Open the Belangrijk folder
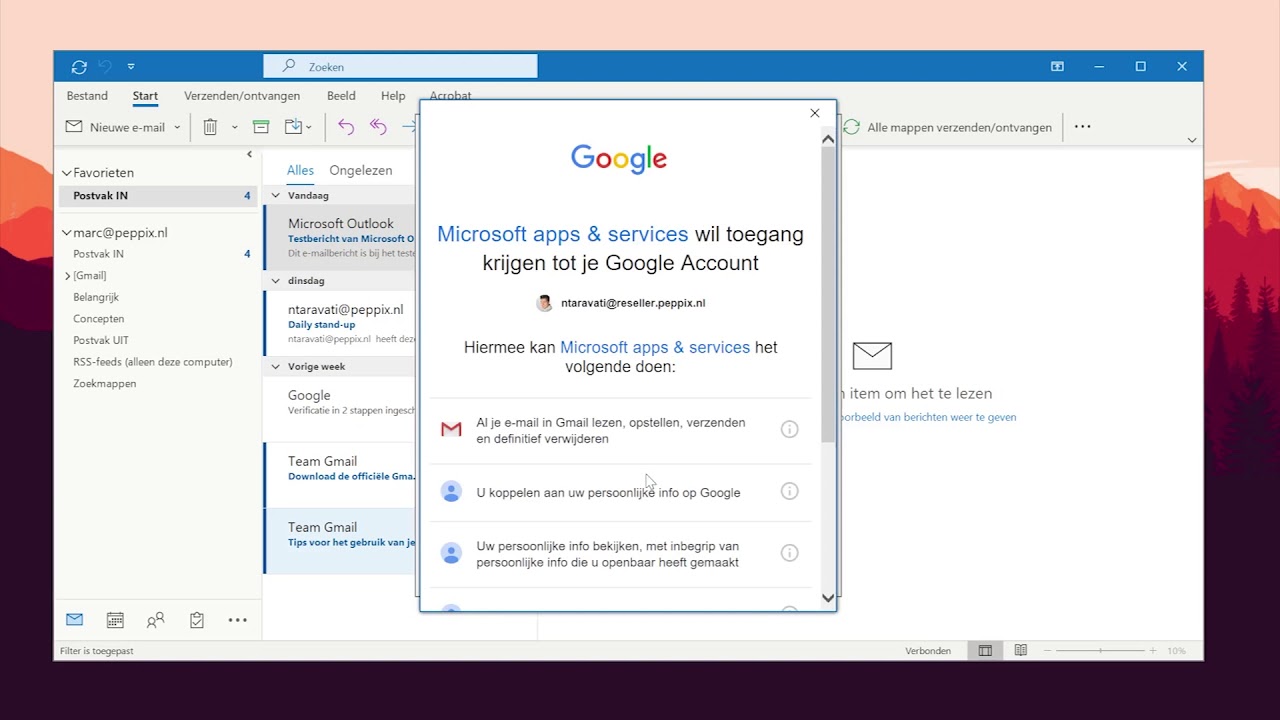1280x720 pixels. click(x=98, y=297)
